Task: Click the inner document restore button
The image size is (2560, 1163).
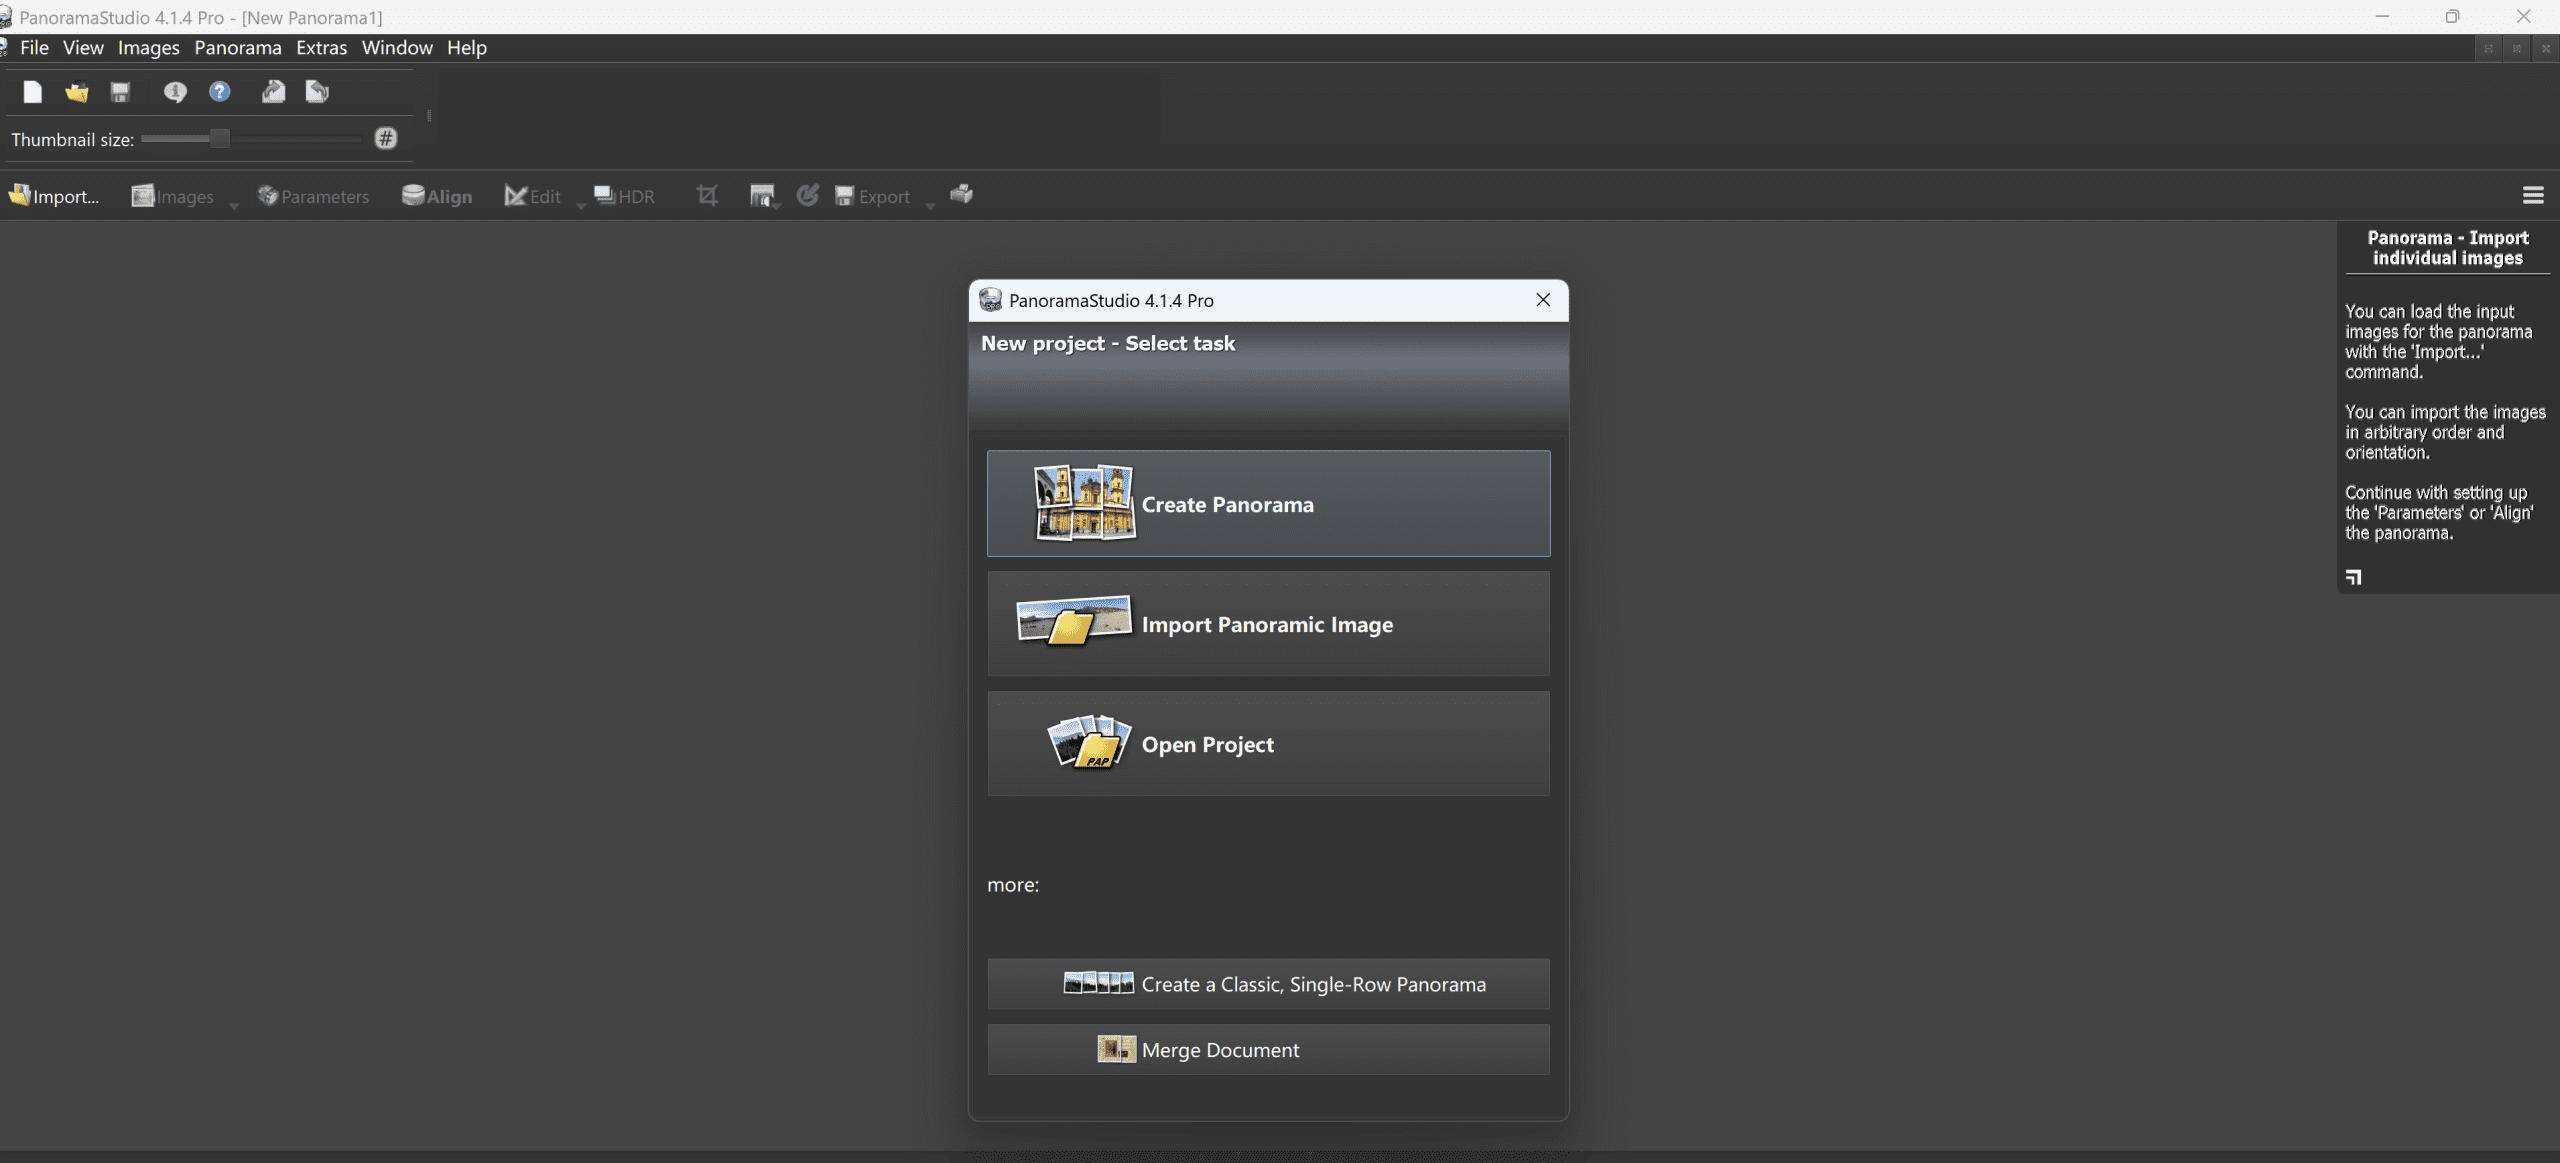Action: pyautogui.click(x=2516, y=48)
